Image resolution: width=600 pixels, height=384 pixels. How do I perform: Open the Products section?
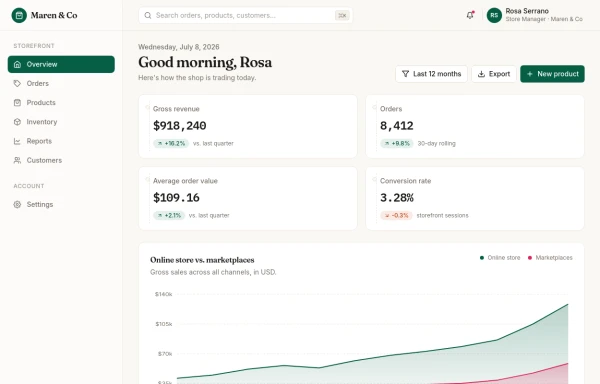coord(61,103)
